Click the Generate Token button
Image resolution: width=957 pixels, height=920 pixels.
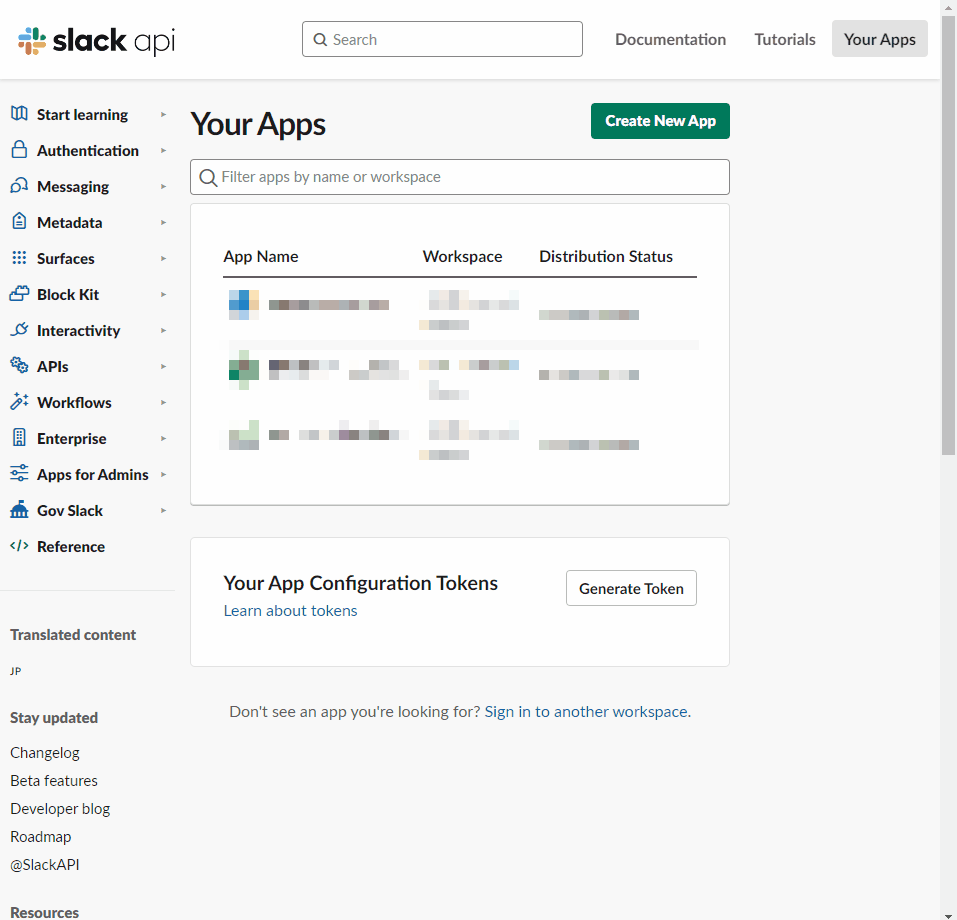(x=631, y=588)
